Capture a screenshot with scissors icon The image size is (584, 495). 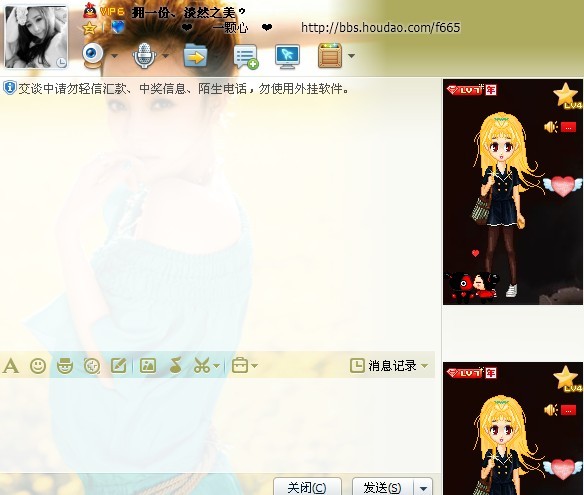[202, 365]
